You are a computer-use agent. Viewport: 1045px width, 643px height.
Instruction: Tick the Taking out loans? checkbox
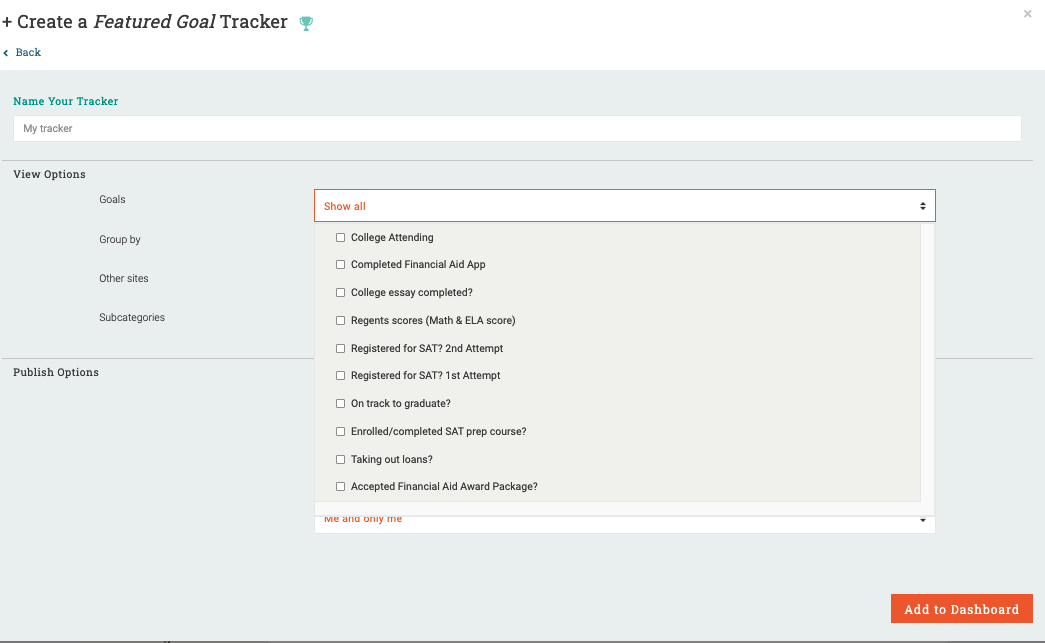pos(341,460)
